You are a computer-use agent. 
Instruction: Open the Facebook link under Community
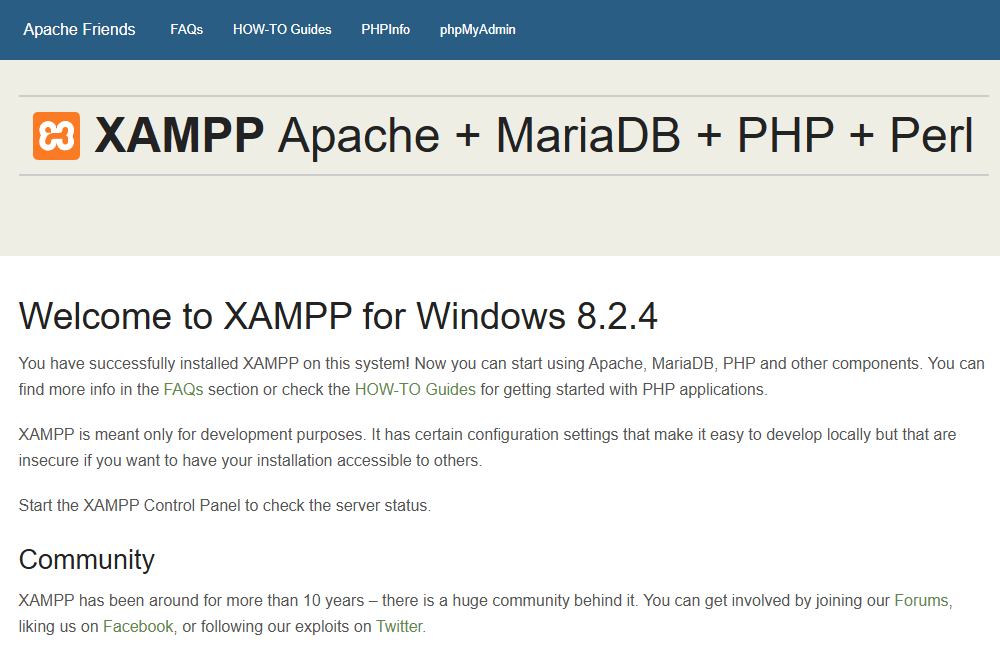tap(138, 627)
